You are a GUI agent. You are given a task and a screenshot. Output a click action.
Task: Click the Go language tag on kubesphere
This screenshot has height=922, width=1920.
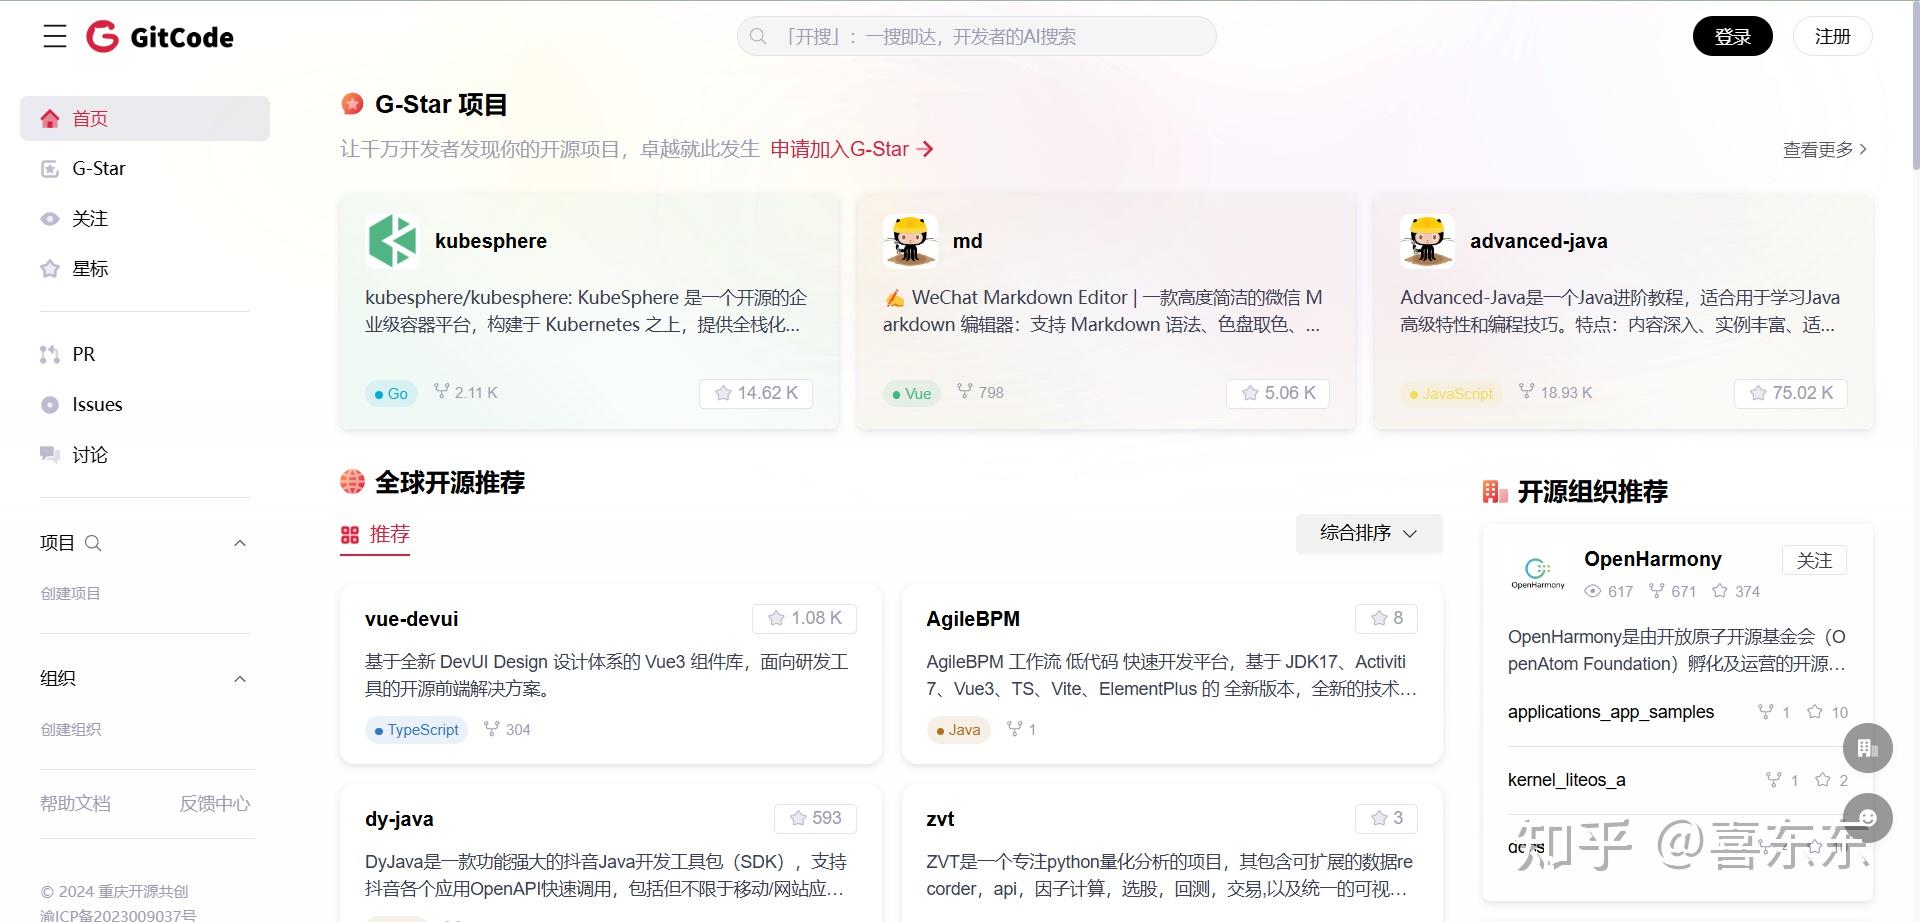pyautogui.click(x=391, y=394)
